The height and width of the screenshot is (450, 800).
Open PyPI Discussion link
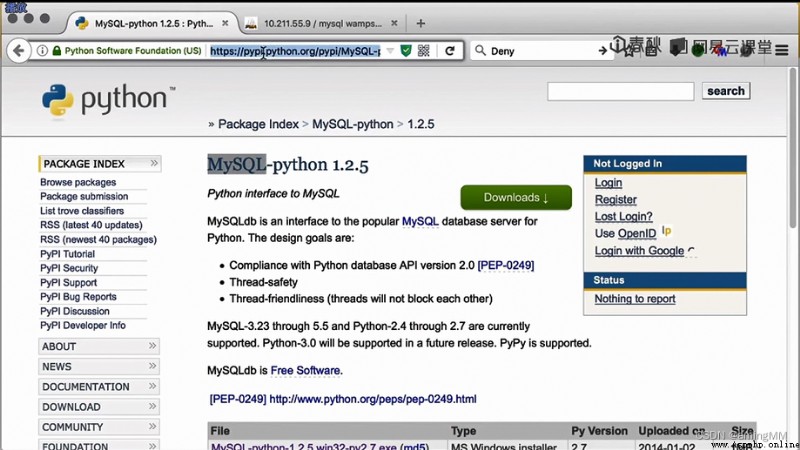[74, 311]
